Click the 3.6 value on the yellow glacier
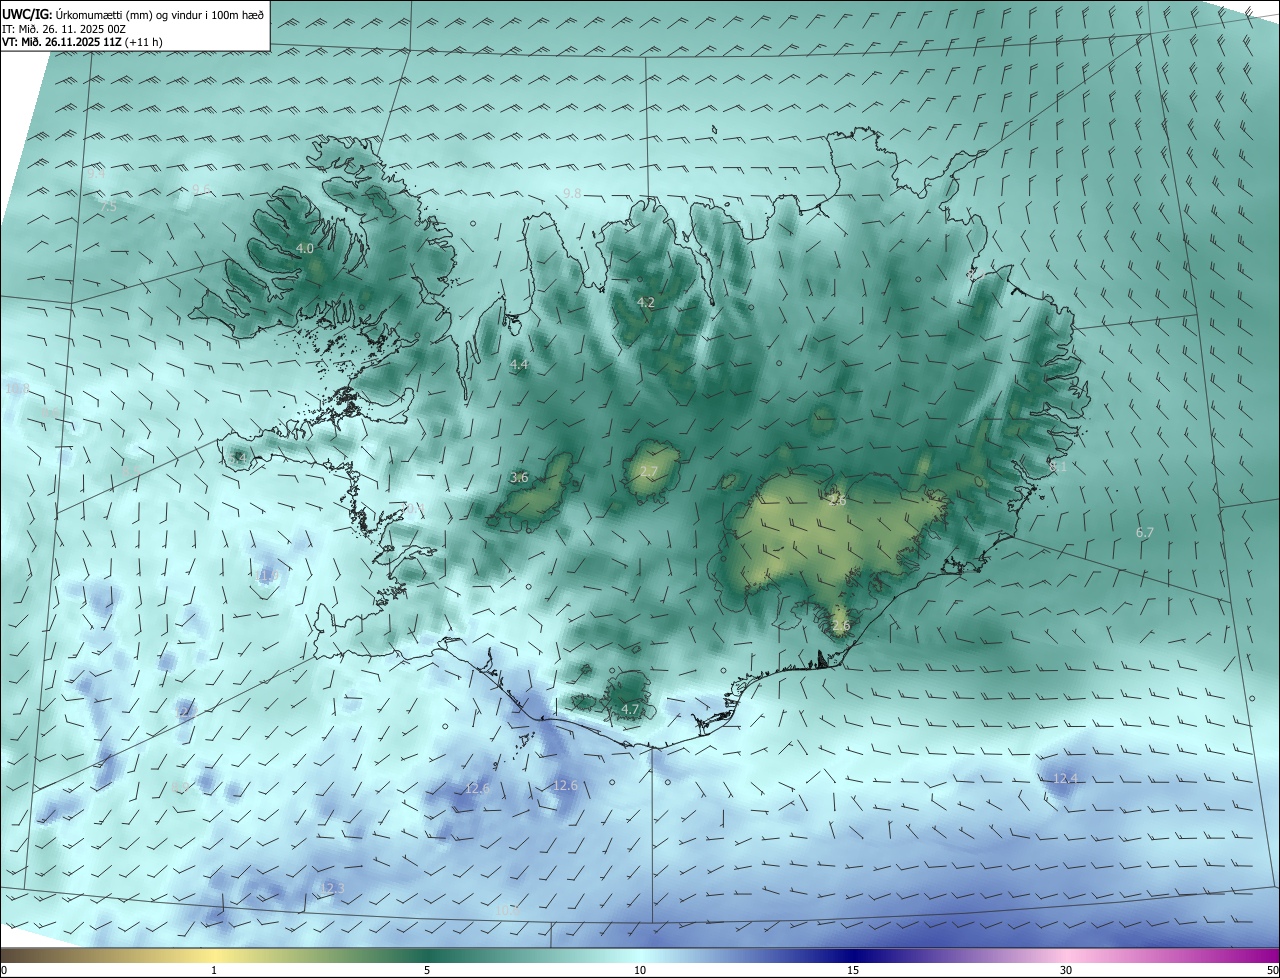 coord(519,478)
